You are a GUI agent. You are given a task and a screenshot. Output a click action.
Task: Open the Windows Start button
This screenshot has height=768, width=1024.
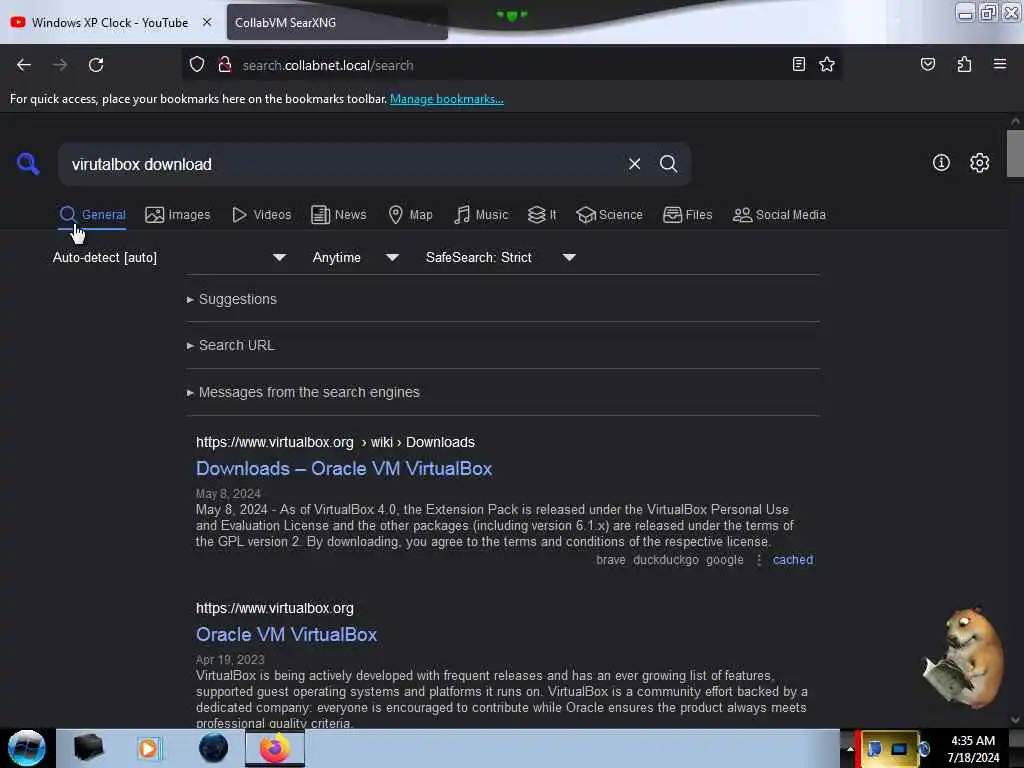pos(27,748)
